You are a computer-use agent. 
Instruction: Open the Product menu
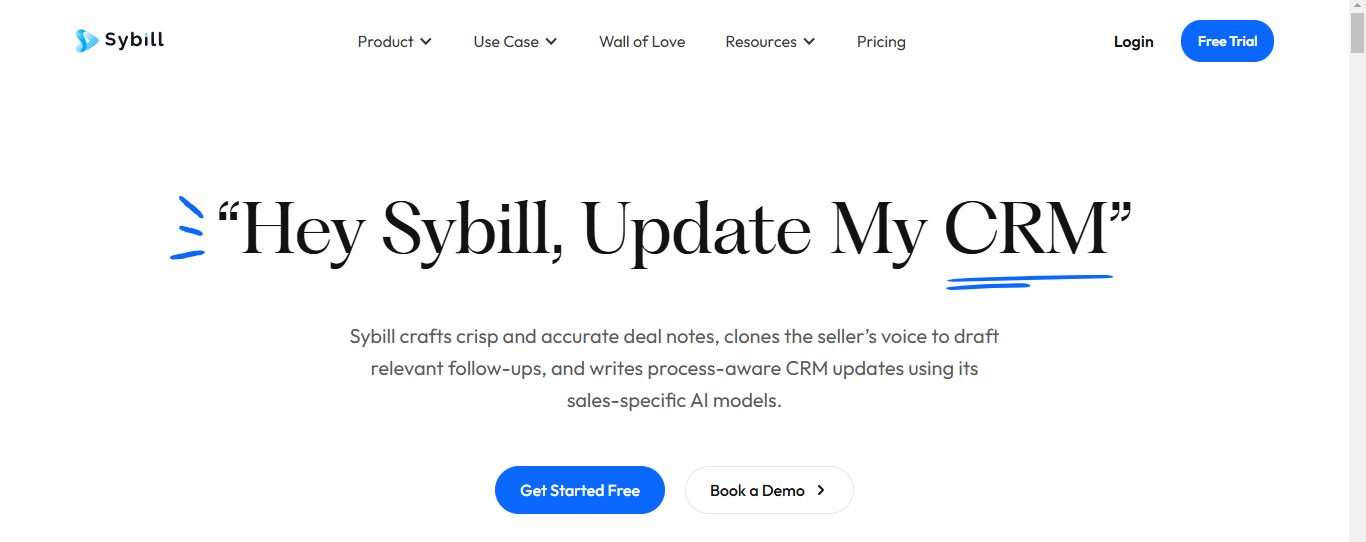[x=395, y=42]
